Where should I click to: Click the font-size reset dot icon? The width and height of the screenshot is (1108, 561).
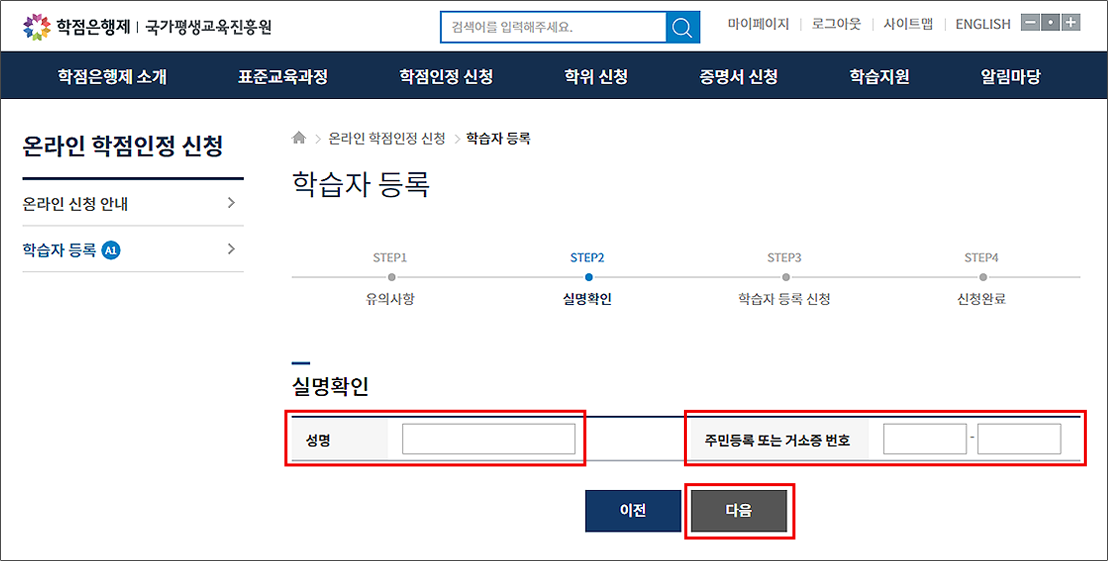[x=1050, y=23]
